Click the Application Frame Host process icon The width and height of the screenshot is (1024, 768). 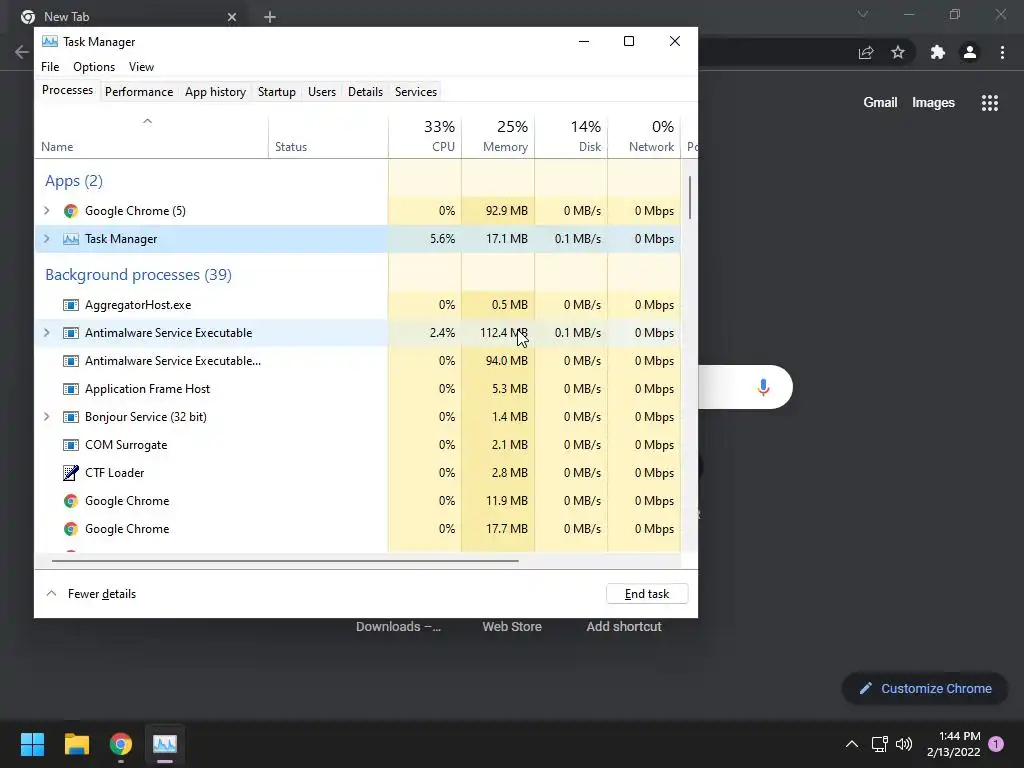click(71, 389)
